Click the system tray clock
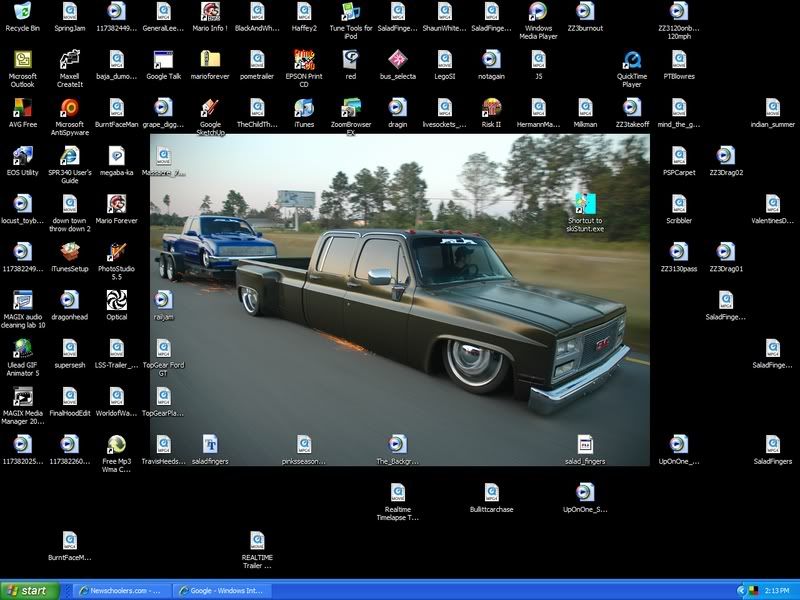This screenshot has width=800, height=600. tap(776, 591)
